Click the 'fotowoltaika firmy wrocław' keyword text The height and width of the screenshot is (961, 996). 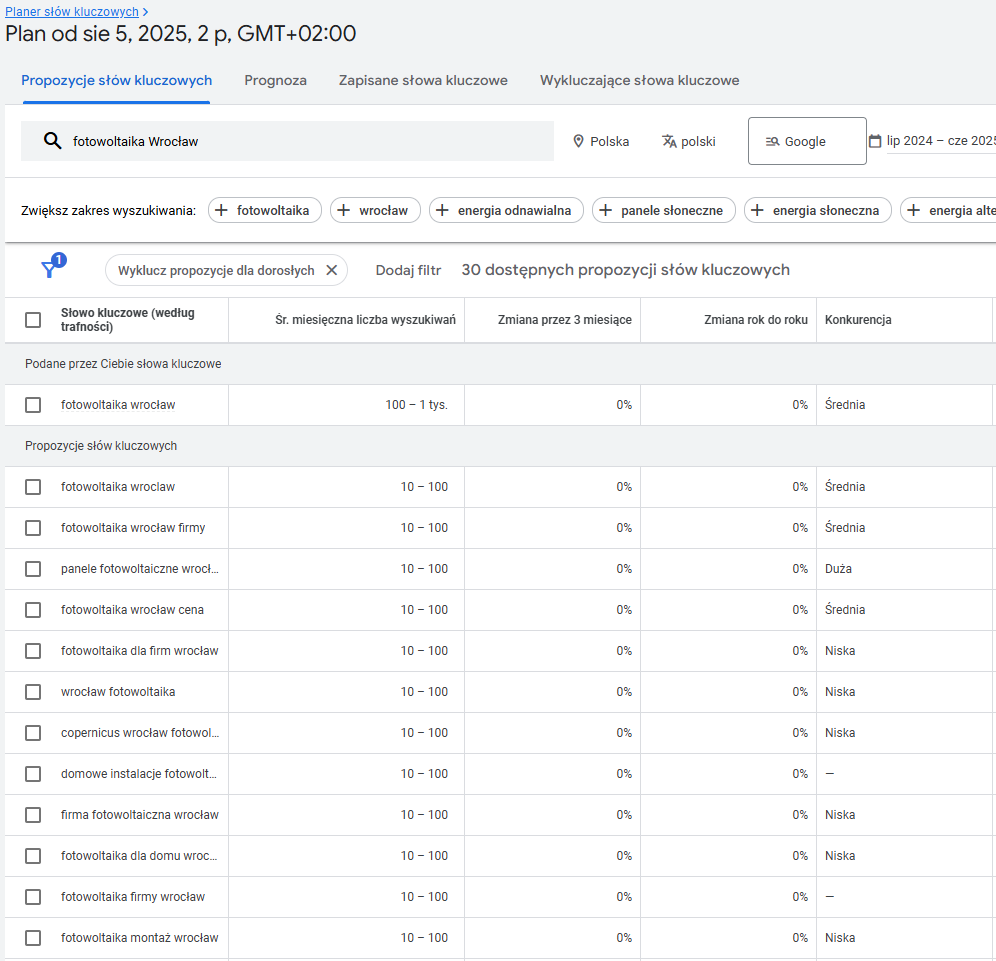[x=133, y=896]
